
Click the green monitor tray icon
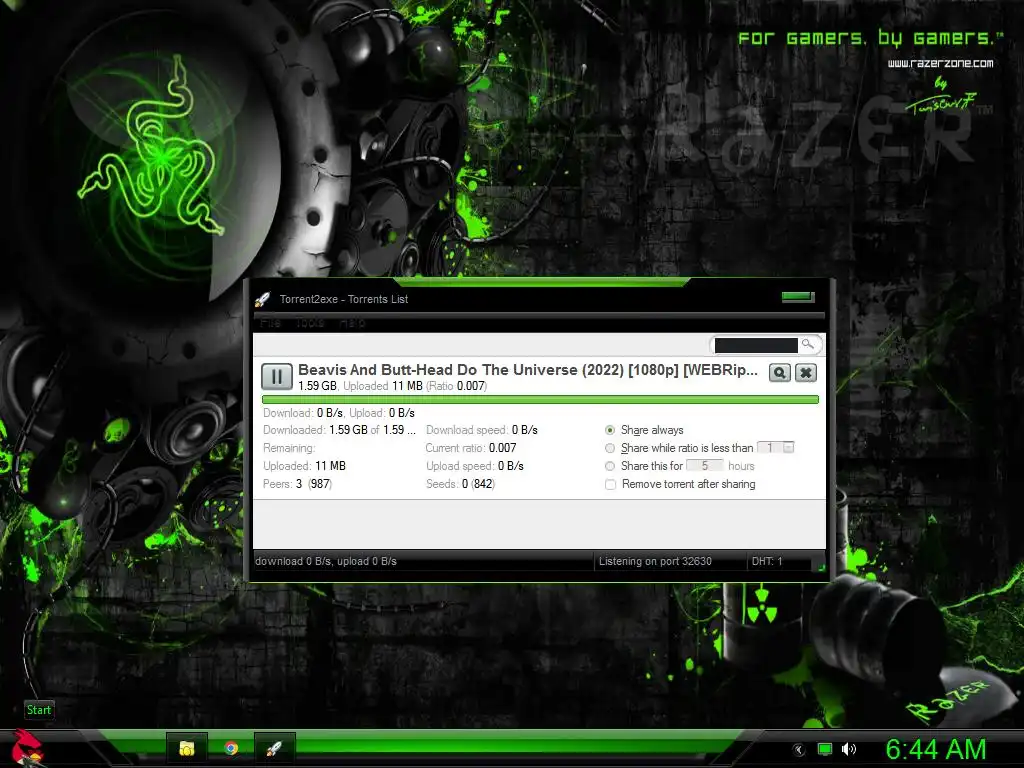[x=825, y=749]
